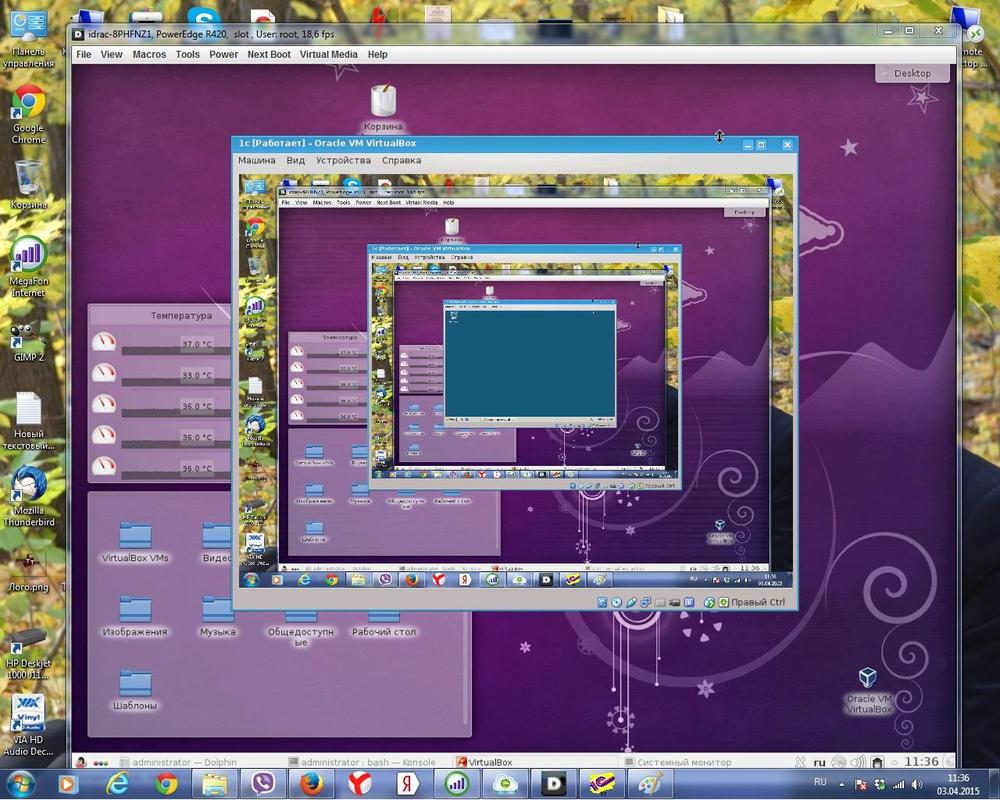The height and width of the screenshot is (800, 1000).
Task: Open the File menu in the iDRAC window
Action: click(84, 54)
